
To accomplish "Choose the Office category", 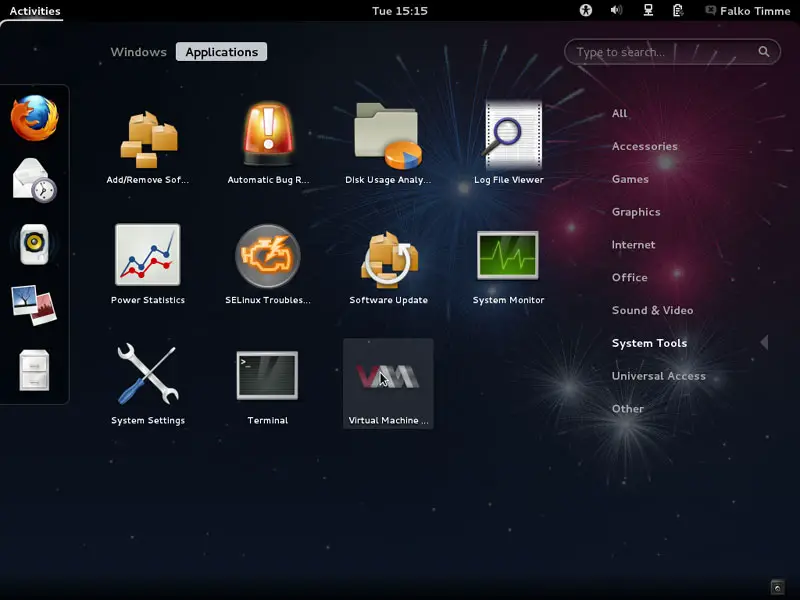I will point(630,278).
